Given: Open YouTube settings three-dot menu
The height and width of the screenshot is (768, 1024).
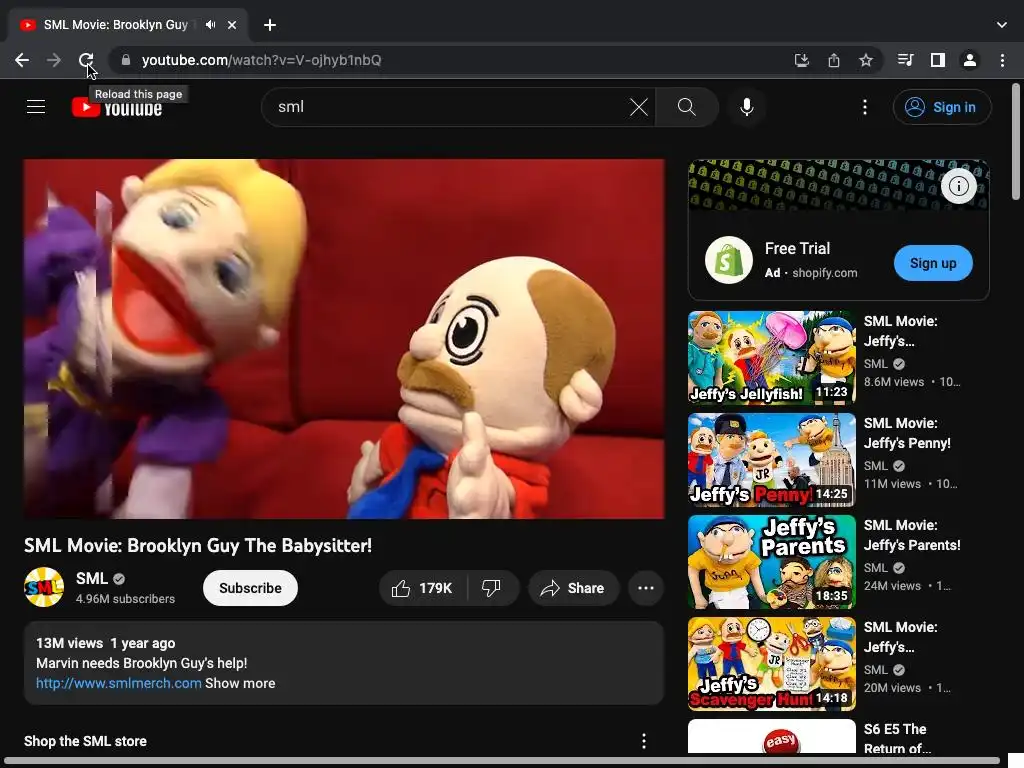Looking at the screenshot, I should click(865, 107).
